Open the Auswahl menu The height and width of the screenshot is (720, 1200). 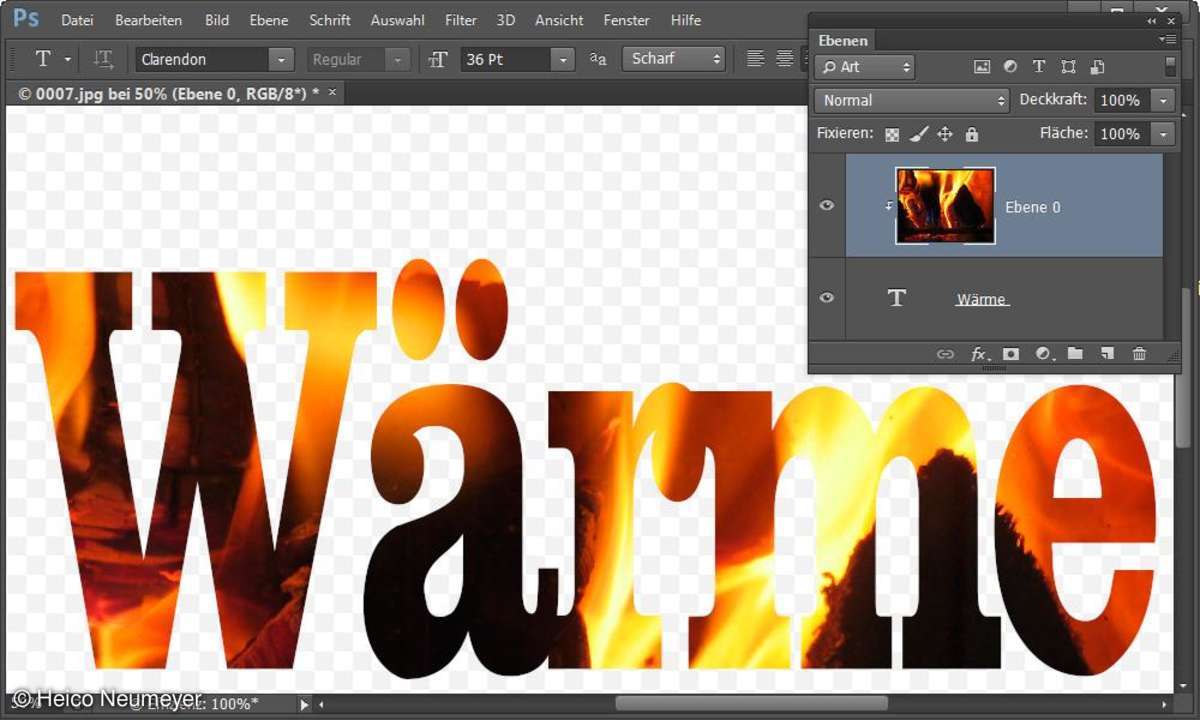click(398, 20)
